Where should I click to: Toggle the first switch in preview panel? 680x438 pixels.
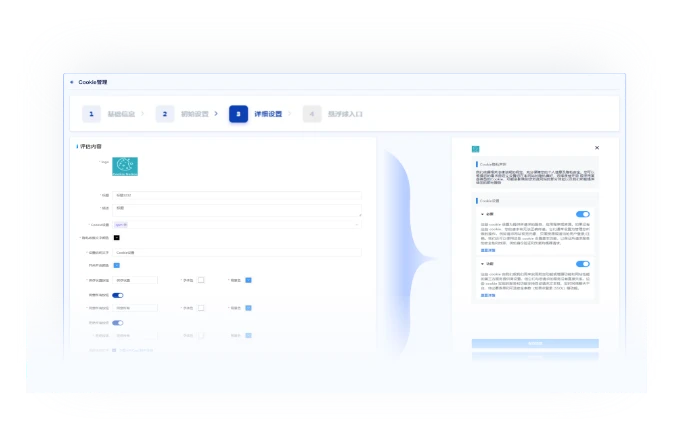(582, 214)
